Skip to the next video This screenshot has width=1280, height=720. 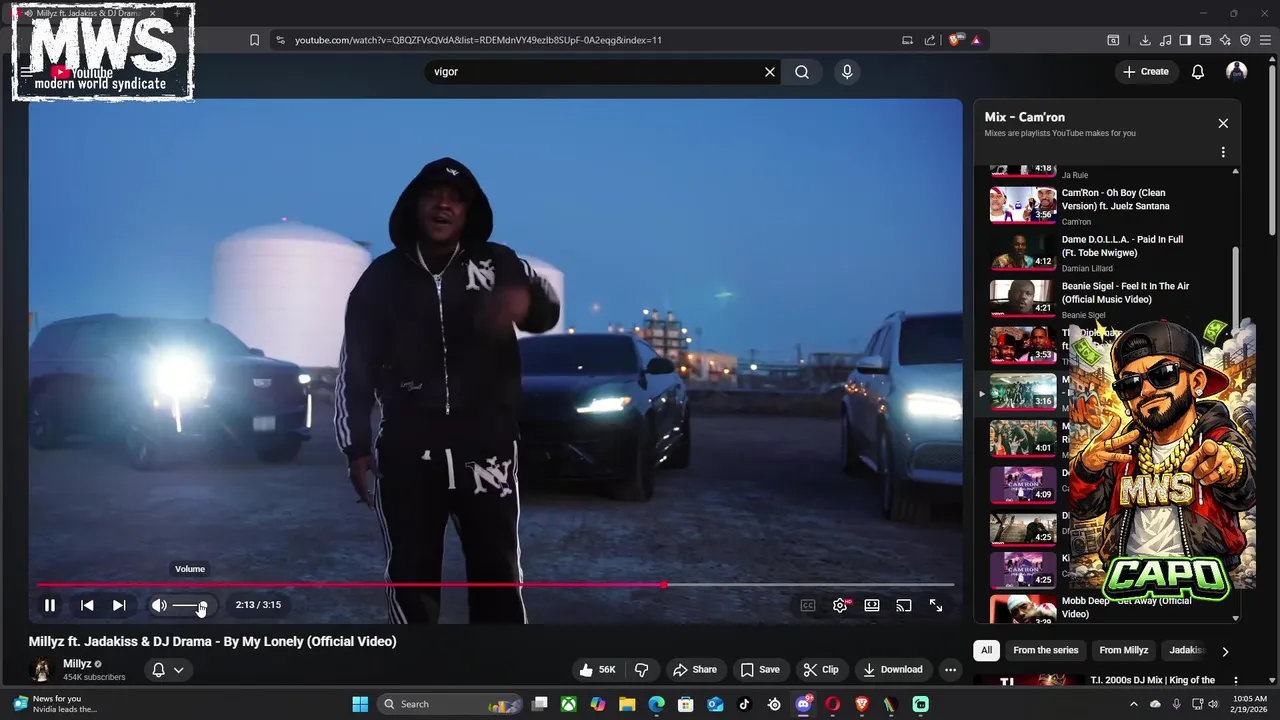pyautogui.click(x=119, y=605)
